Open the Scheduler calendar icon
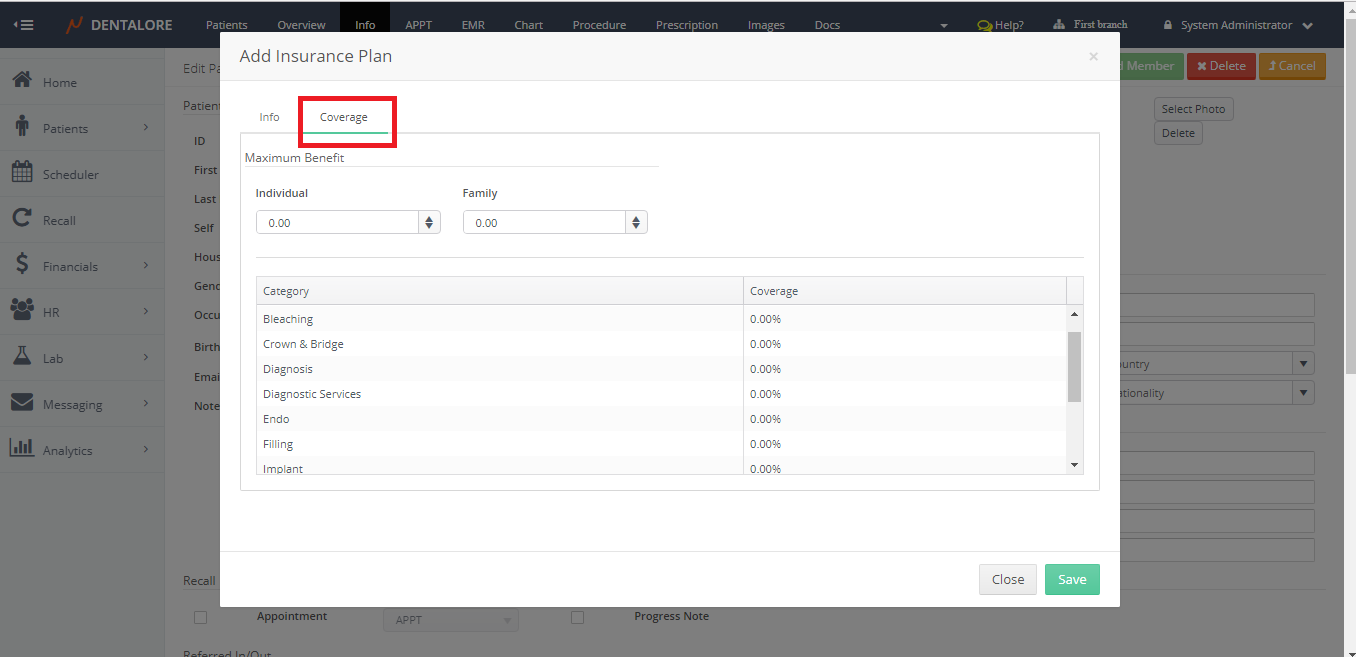This screenshot has width=1356, height=657. (x=22, y=173)
